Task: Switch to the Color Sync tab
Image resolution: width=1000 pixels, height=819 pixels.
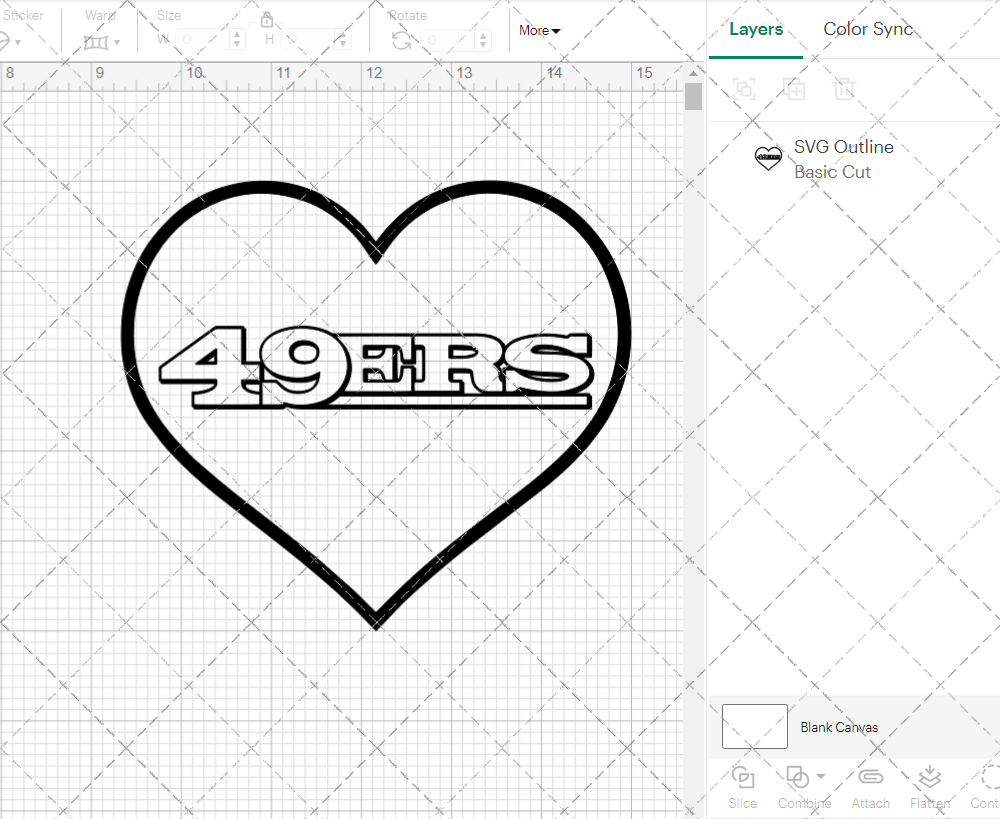Action: coord(868,29)
